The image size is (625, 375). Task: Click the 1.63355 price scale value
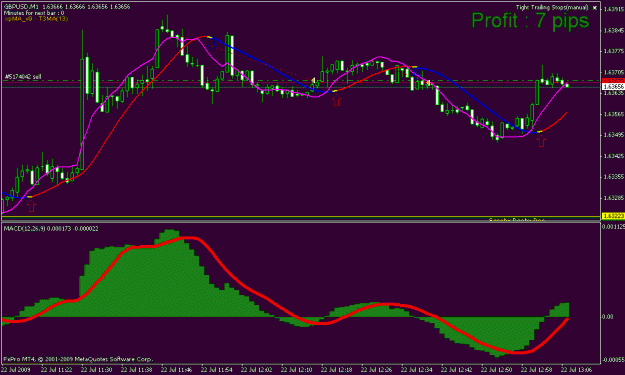[x=614, y=177]
